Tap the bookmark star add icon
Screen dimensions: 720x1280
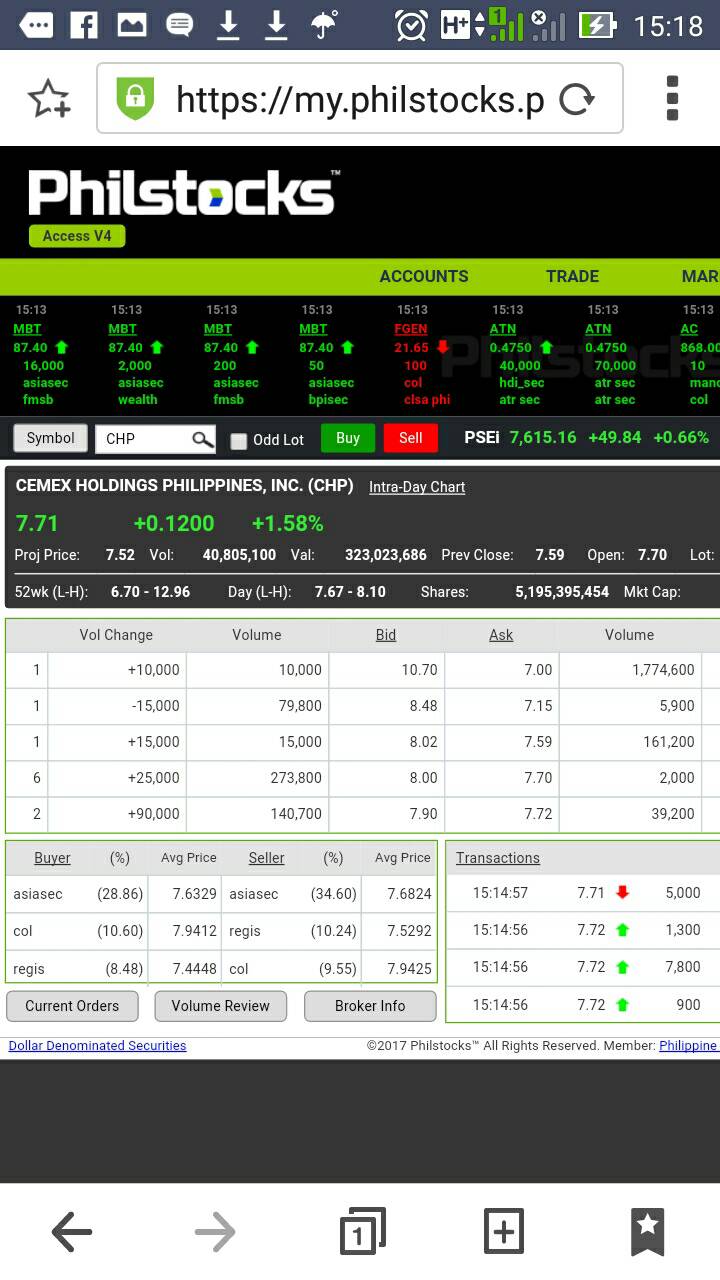pyautogui.click(x=49, y=99)
